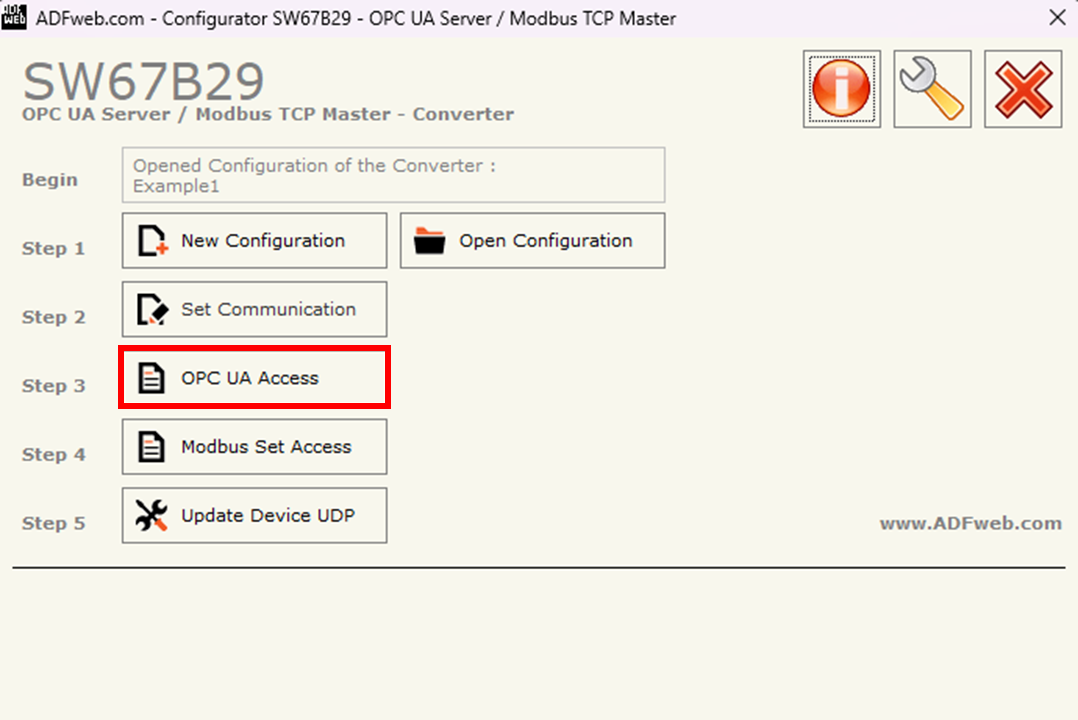Click the document icon on Modbus Set Access
Screen dimensions: 1078x720
(x=152, y=446)
